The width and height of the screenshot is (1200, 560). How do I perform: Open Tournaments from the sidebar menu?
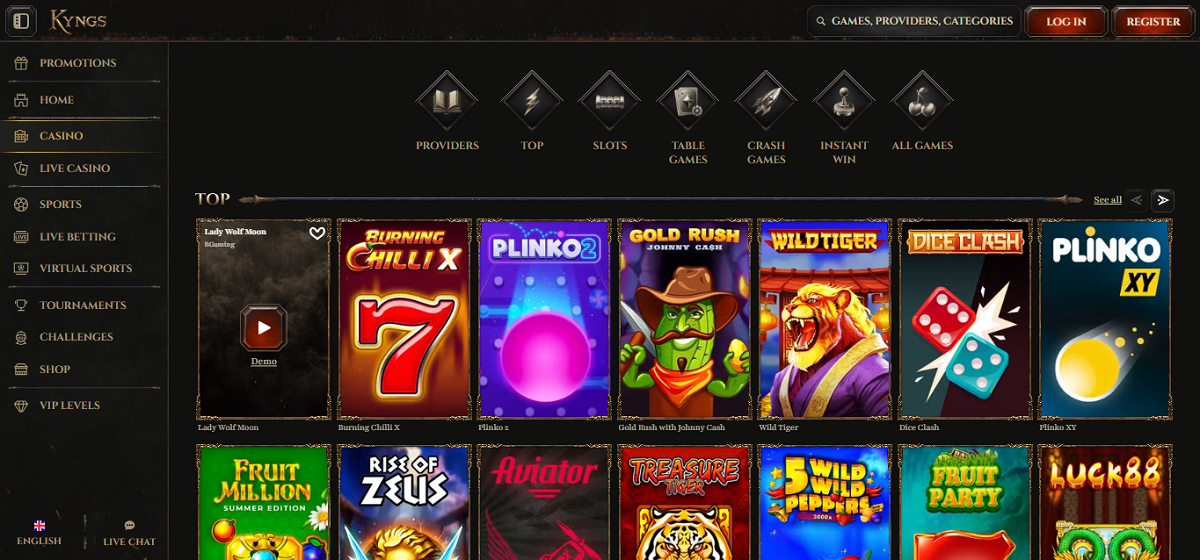(x=84, y=305)
